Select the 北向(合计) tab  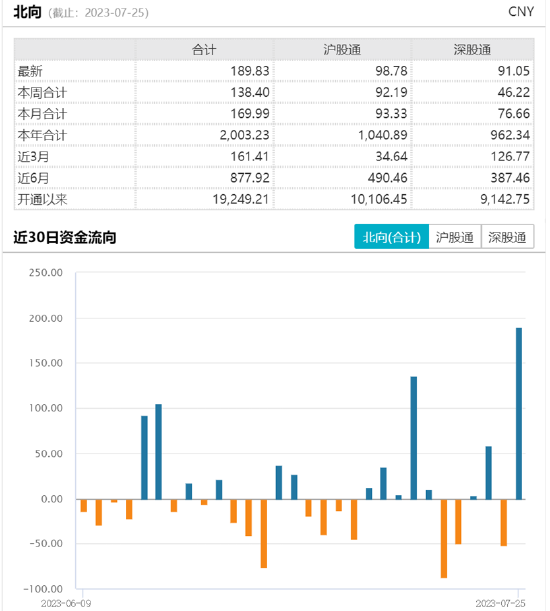point(391,237)
